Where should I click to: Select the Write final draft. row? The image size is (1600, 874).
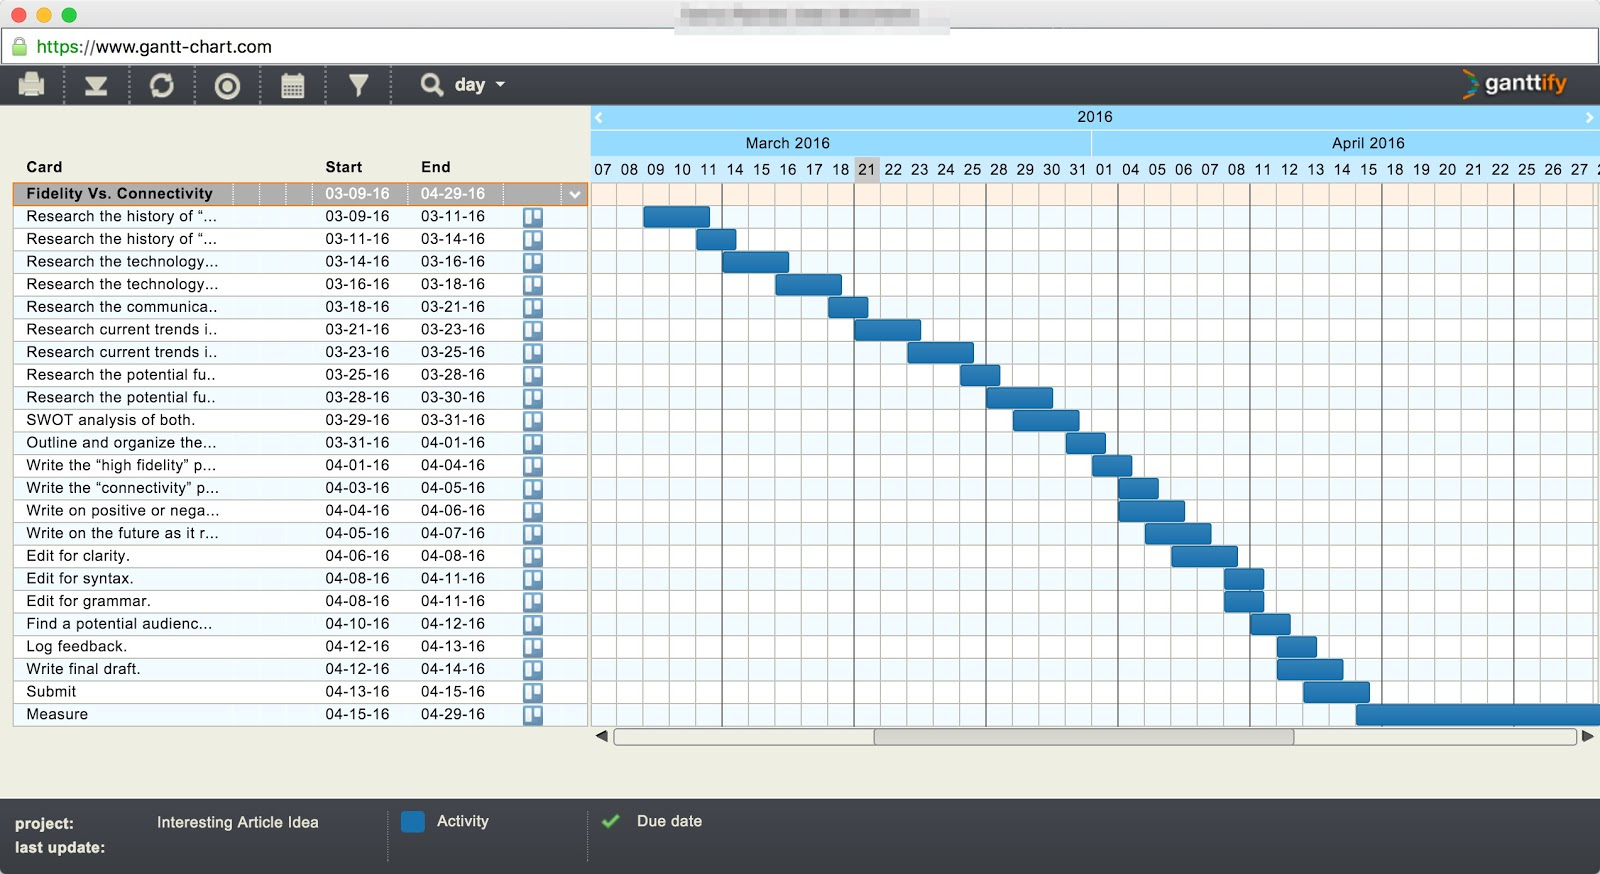pos(300,669)
